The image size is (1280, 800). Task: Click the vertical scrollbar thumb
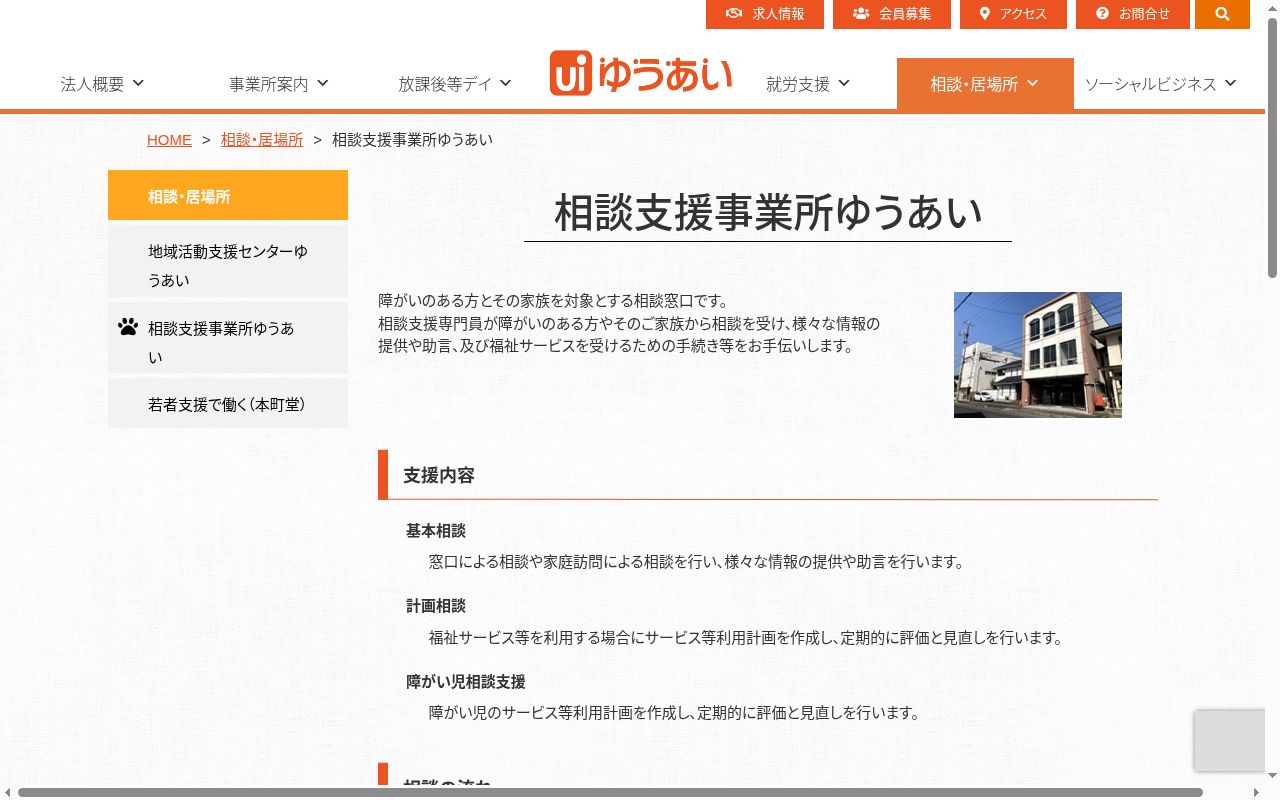click(x=1272, y=148)
